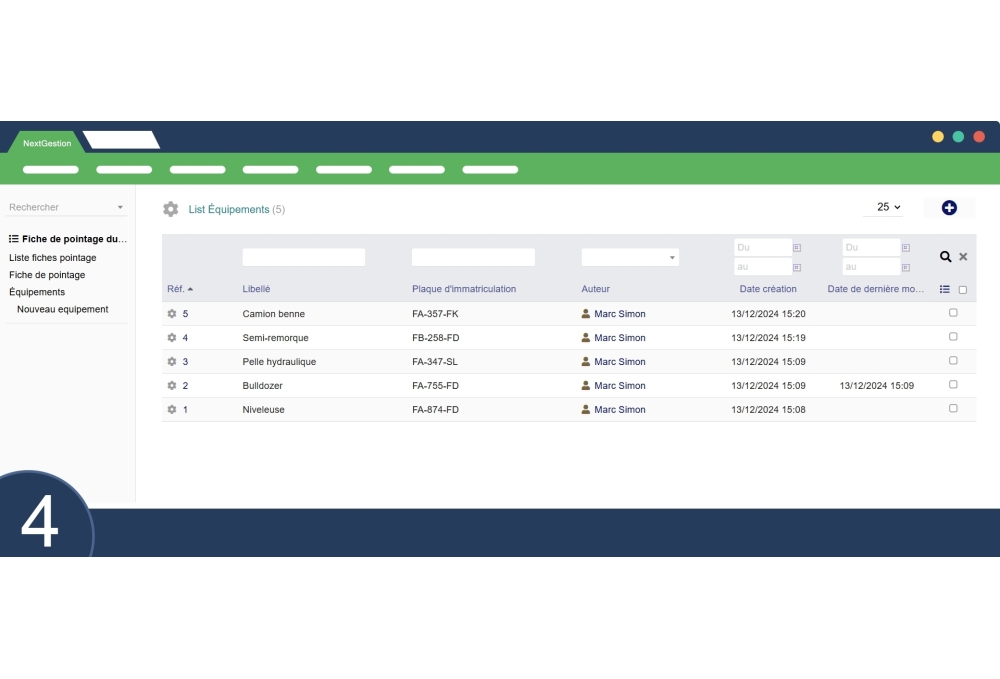Open the Auteur filter dropdown
This screenshot has height=679, width=1000.
click(630, 257)
